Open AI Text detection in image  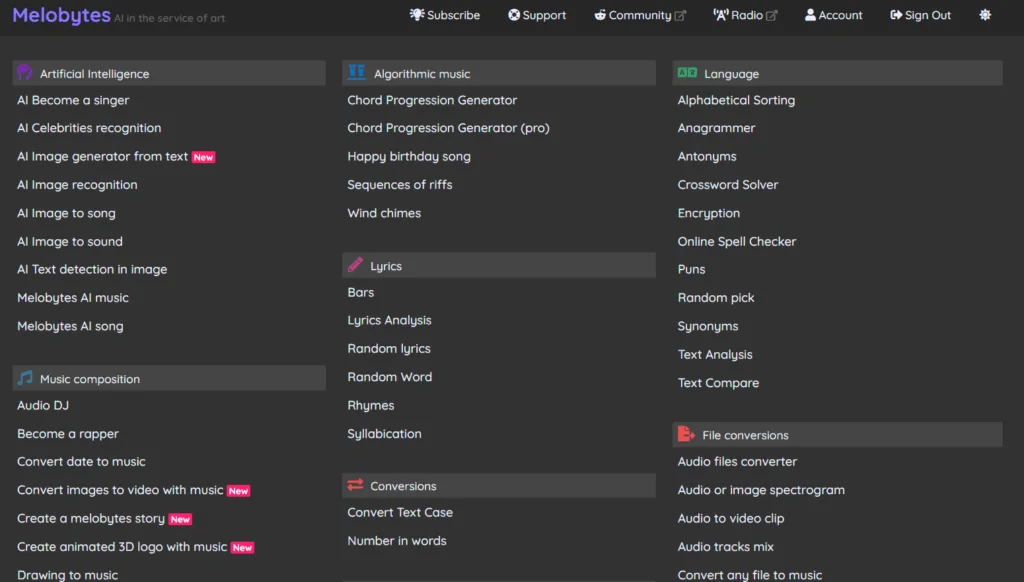(92, 269)
